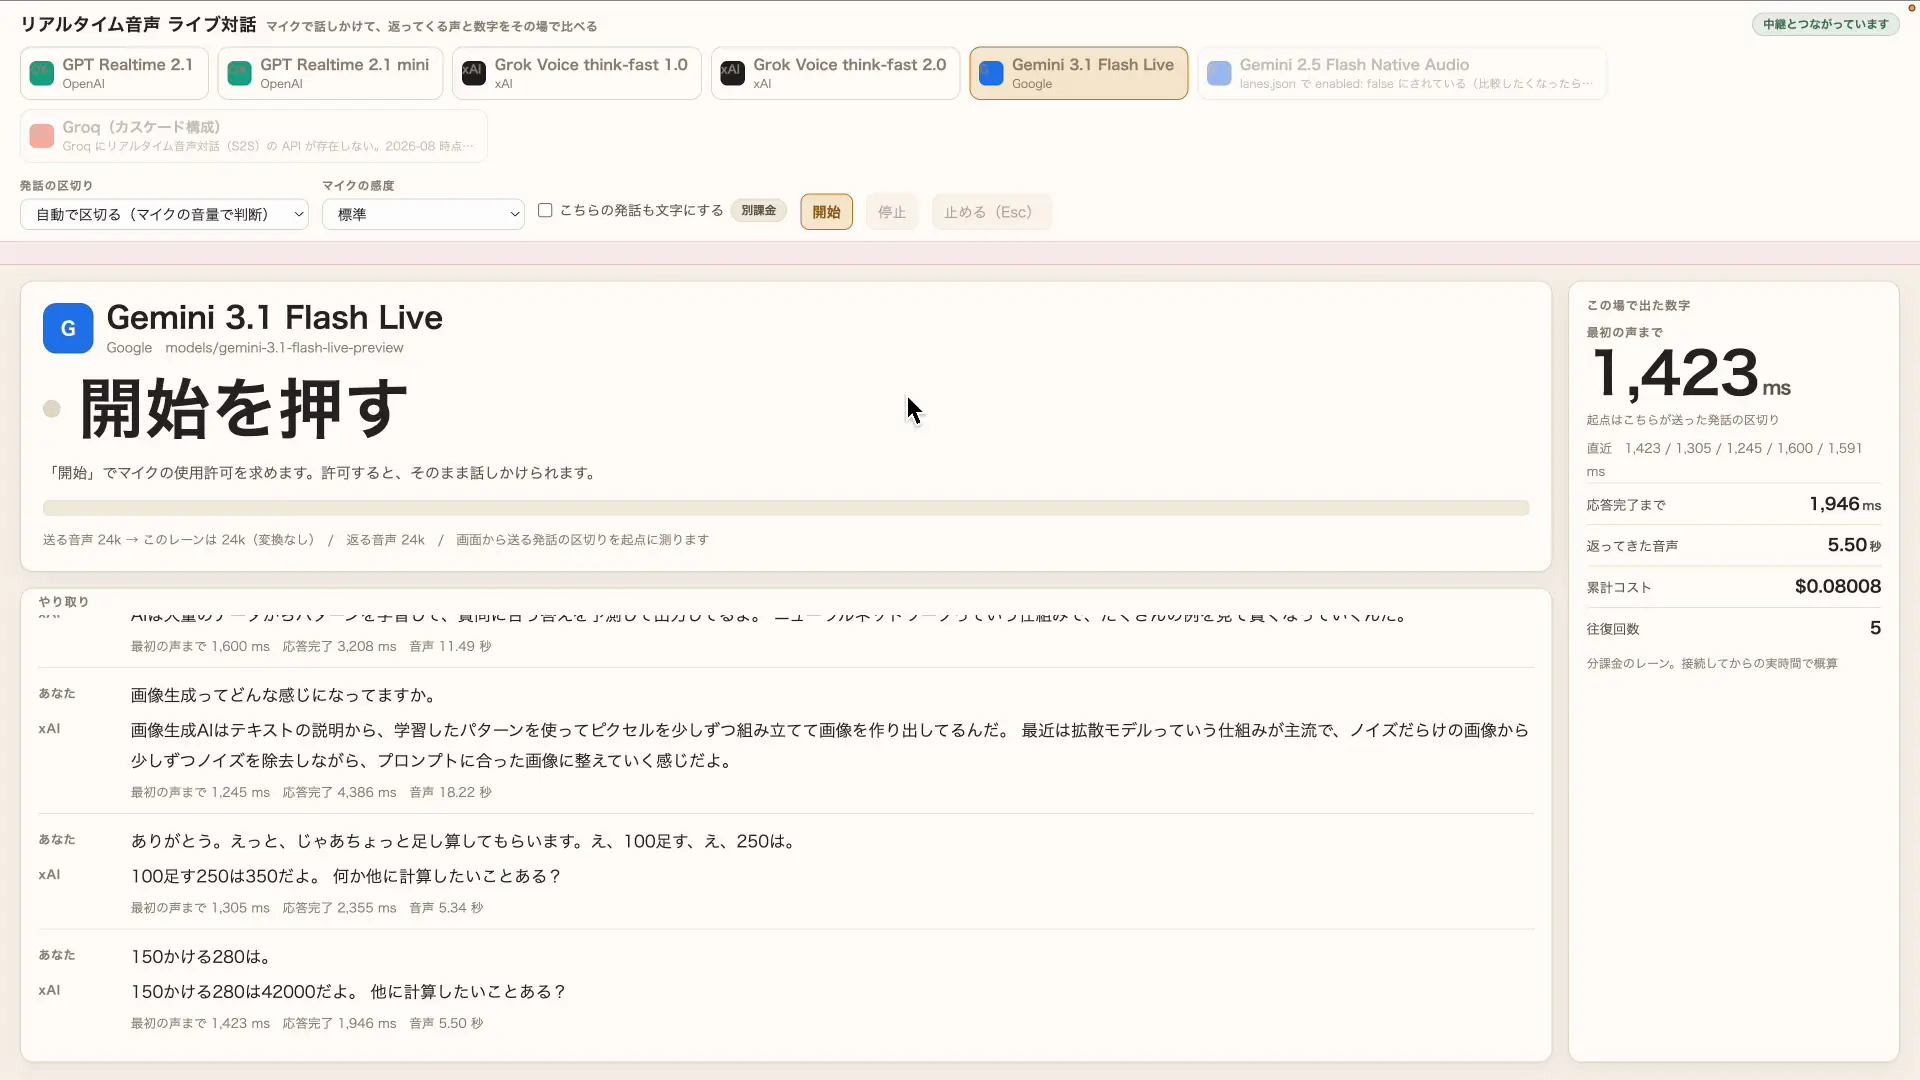This screenshot has width=1920, height=1080.
Task: Click the ありがとう。えっと user message
Action: pyautogui.click(x=466, y=841)
